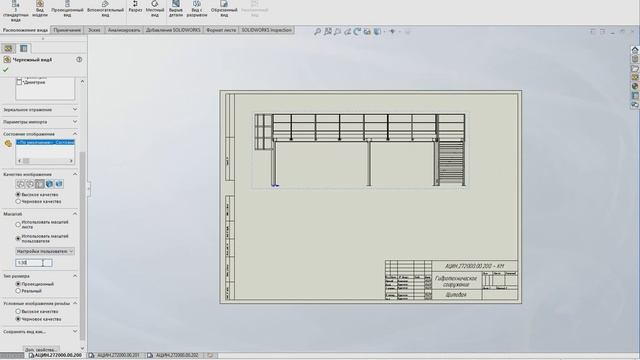Open SOLIDWORKS Inspection tab

coord(267,30)
